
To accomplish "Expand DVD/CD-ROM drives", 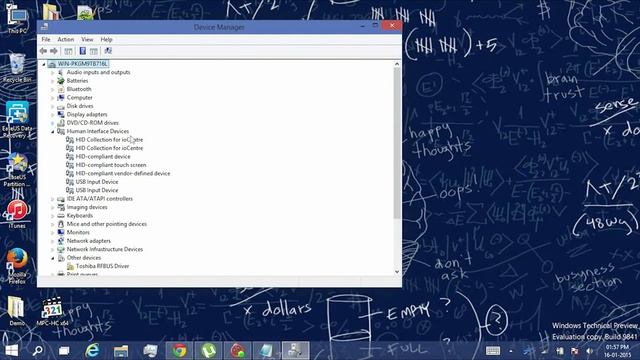I will tap(53, 123).
